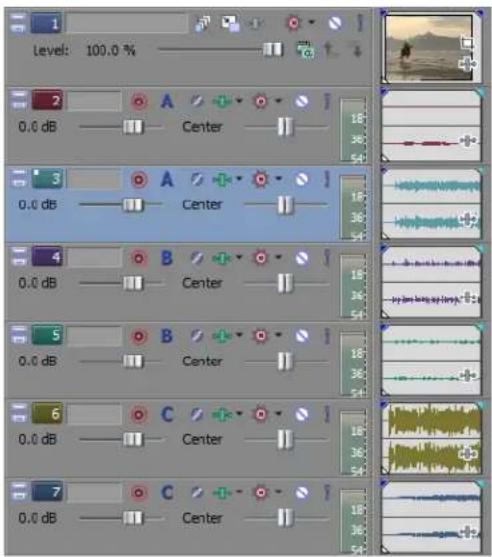Toggle bypass motion blur on video track 1
This screenshot has width=492, height=557.
click(x=202, y=23)
